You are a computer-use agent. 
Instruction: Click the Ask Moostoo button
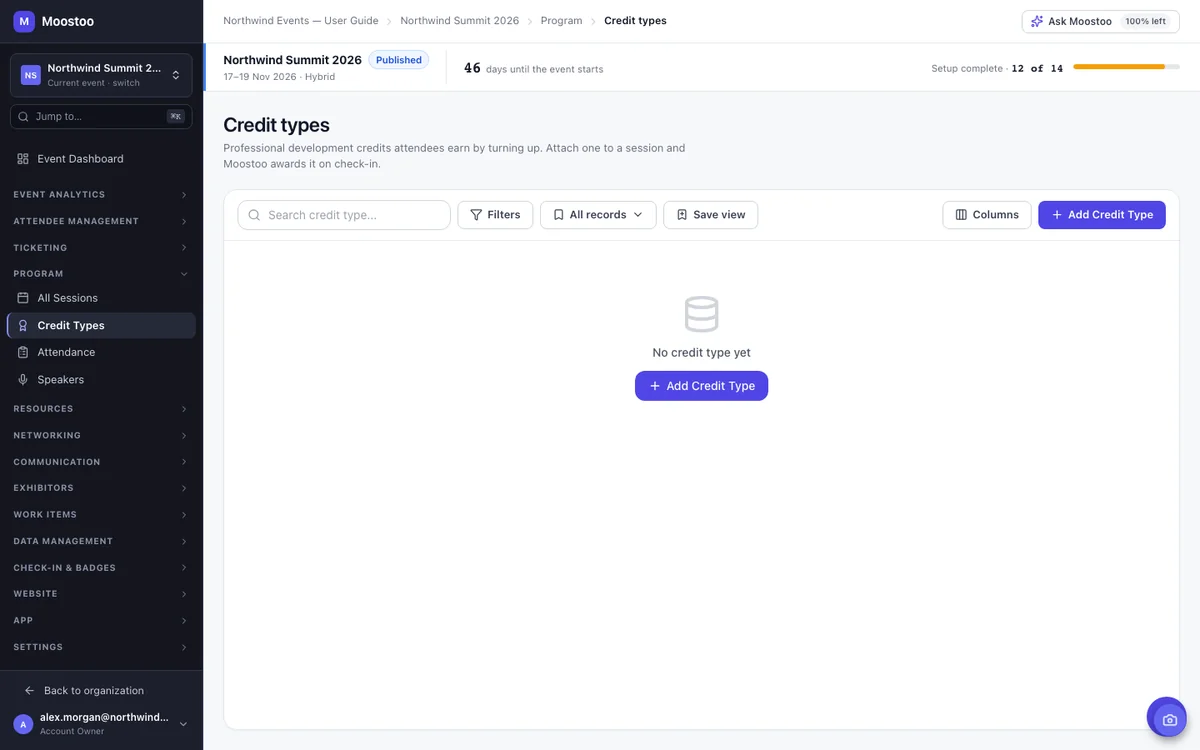[1100, 21]
